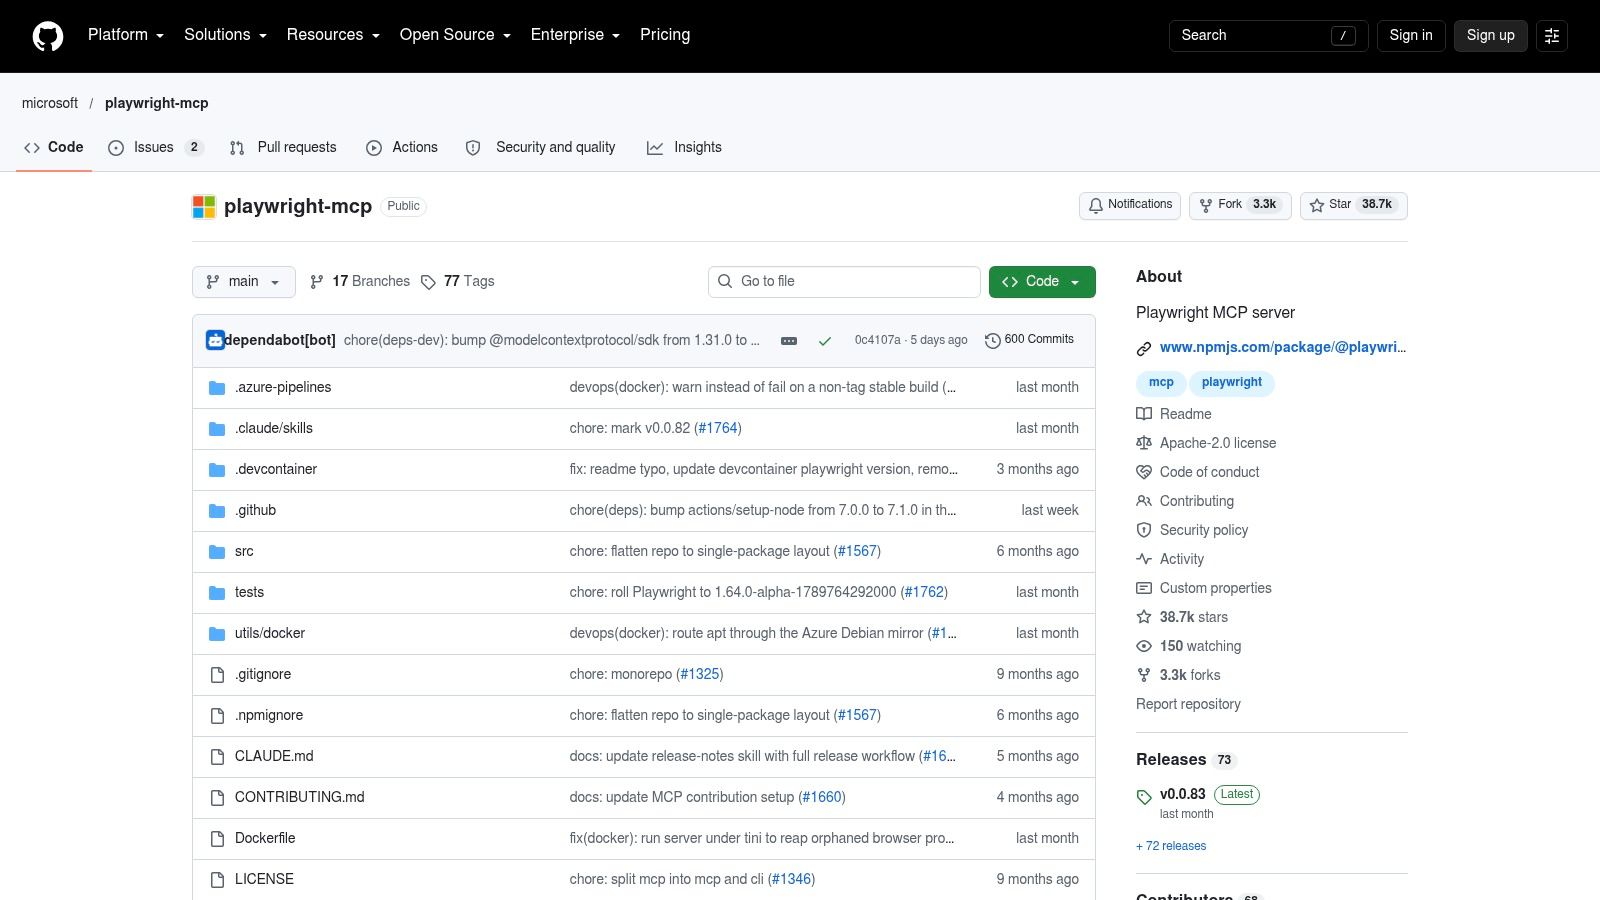This screenshot has width=1600, height=900.
Task: Expand the Solutions menu
Action: click(225, 35)
